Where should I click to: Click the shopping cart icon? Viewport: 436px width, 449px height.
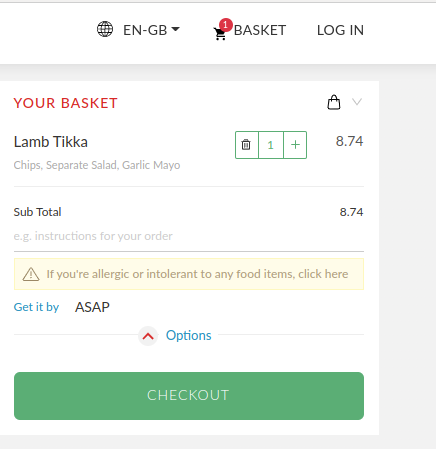tap(220, 34)
